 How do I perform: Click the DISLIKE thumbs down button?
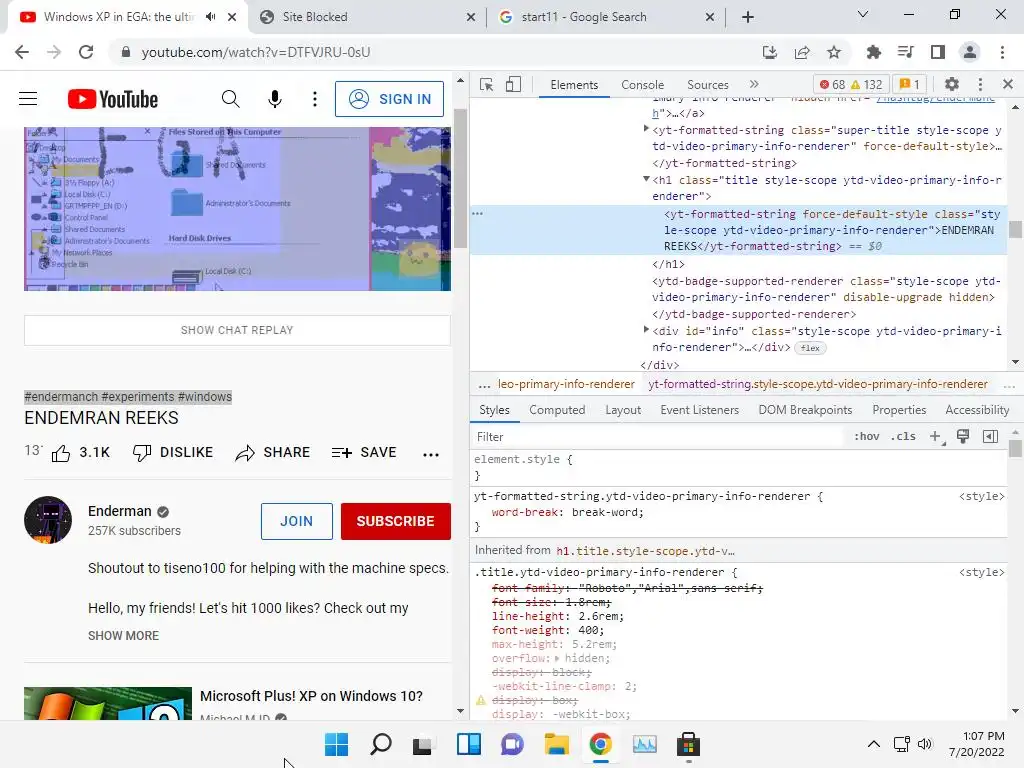coord(173,453)
